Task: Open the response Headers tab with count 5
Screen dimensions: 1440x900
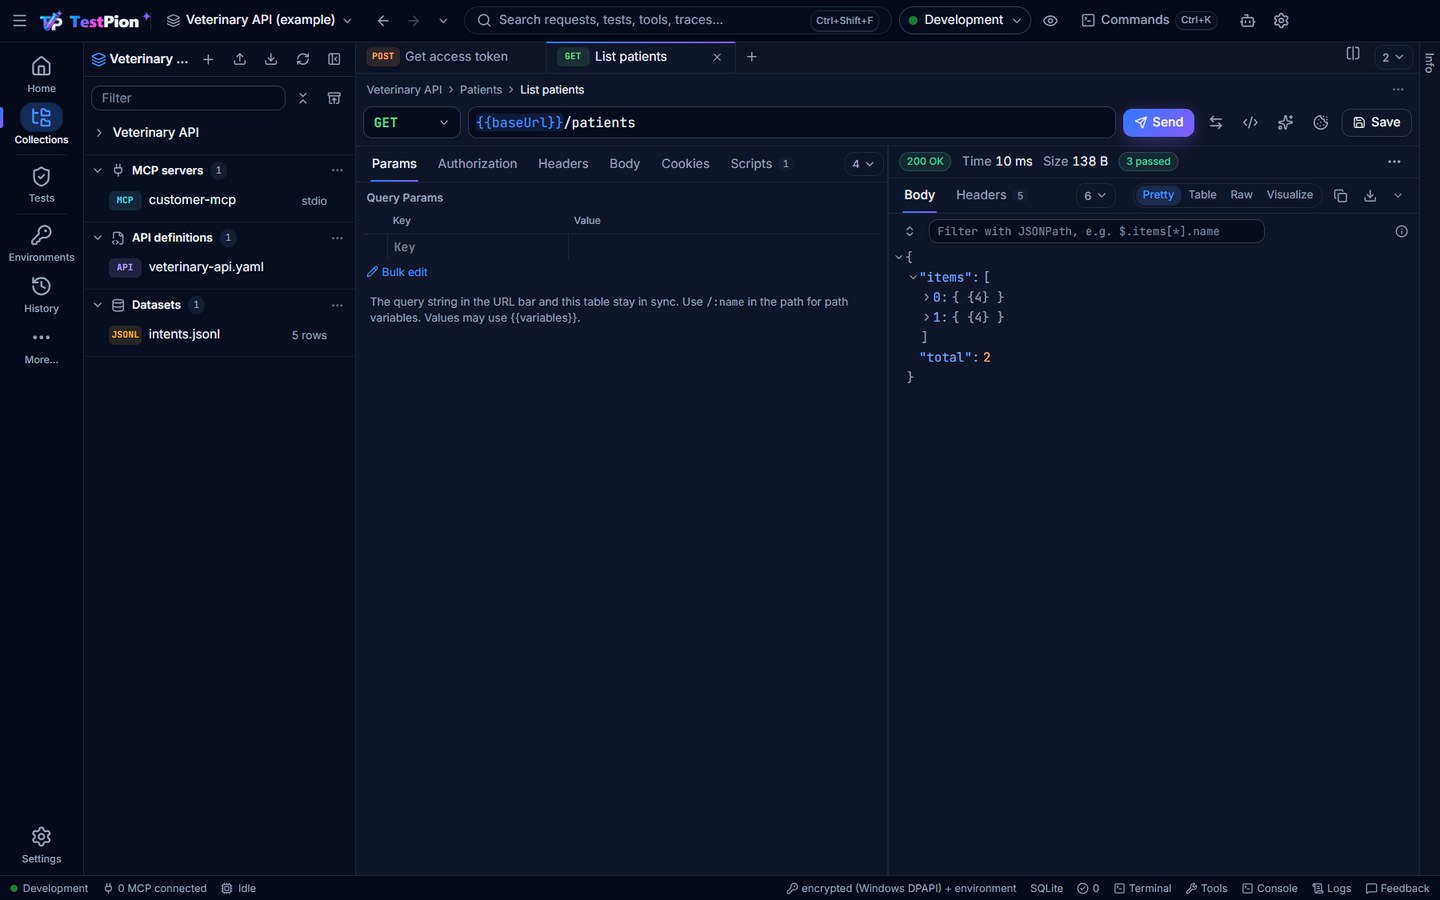Action: [990, 195]
